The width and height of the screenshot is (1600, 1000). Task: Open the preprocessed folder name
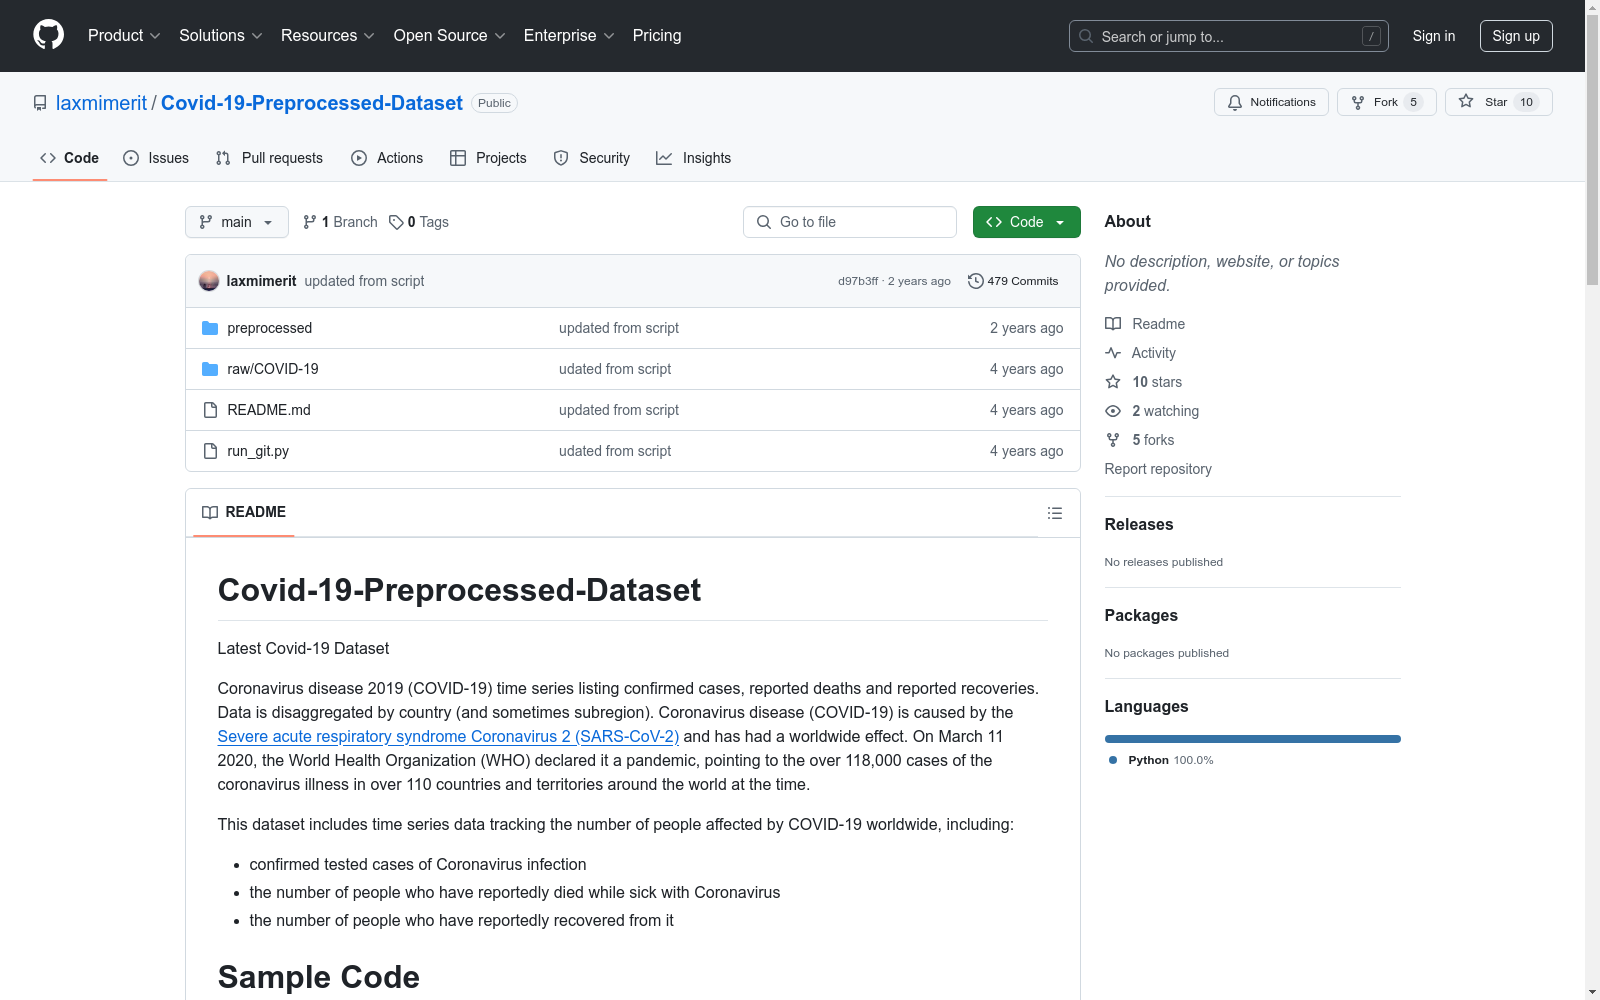[x=270, y=328]
